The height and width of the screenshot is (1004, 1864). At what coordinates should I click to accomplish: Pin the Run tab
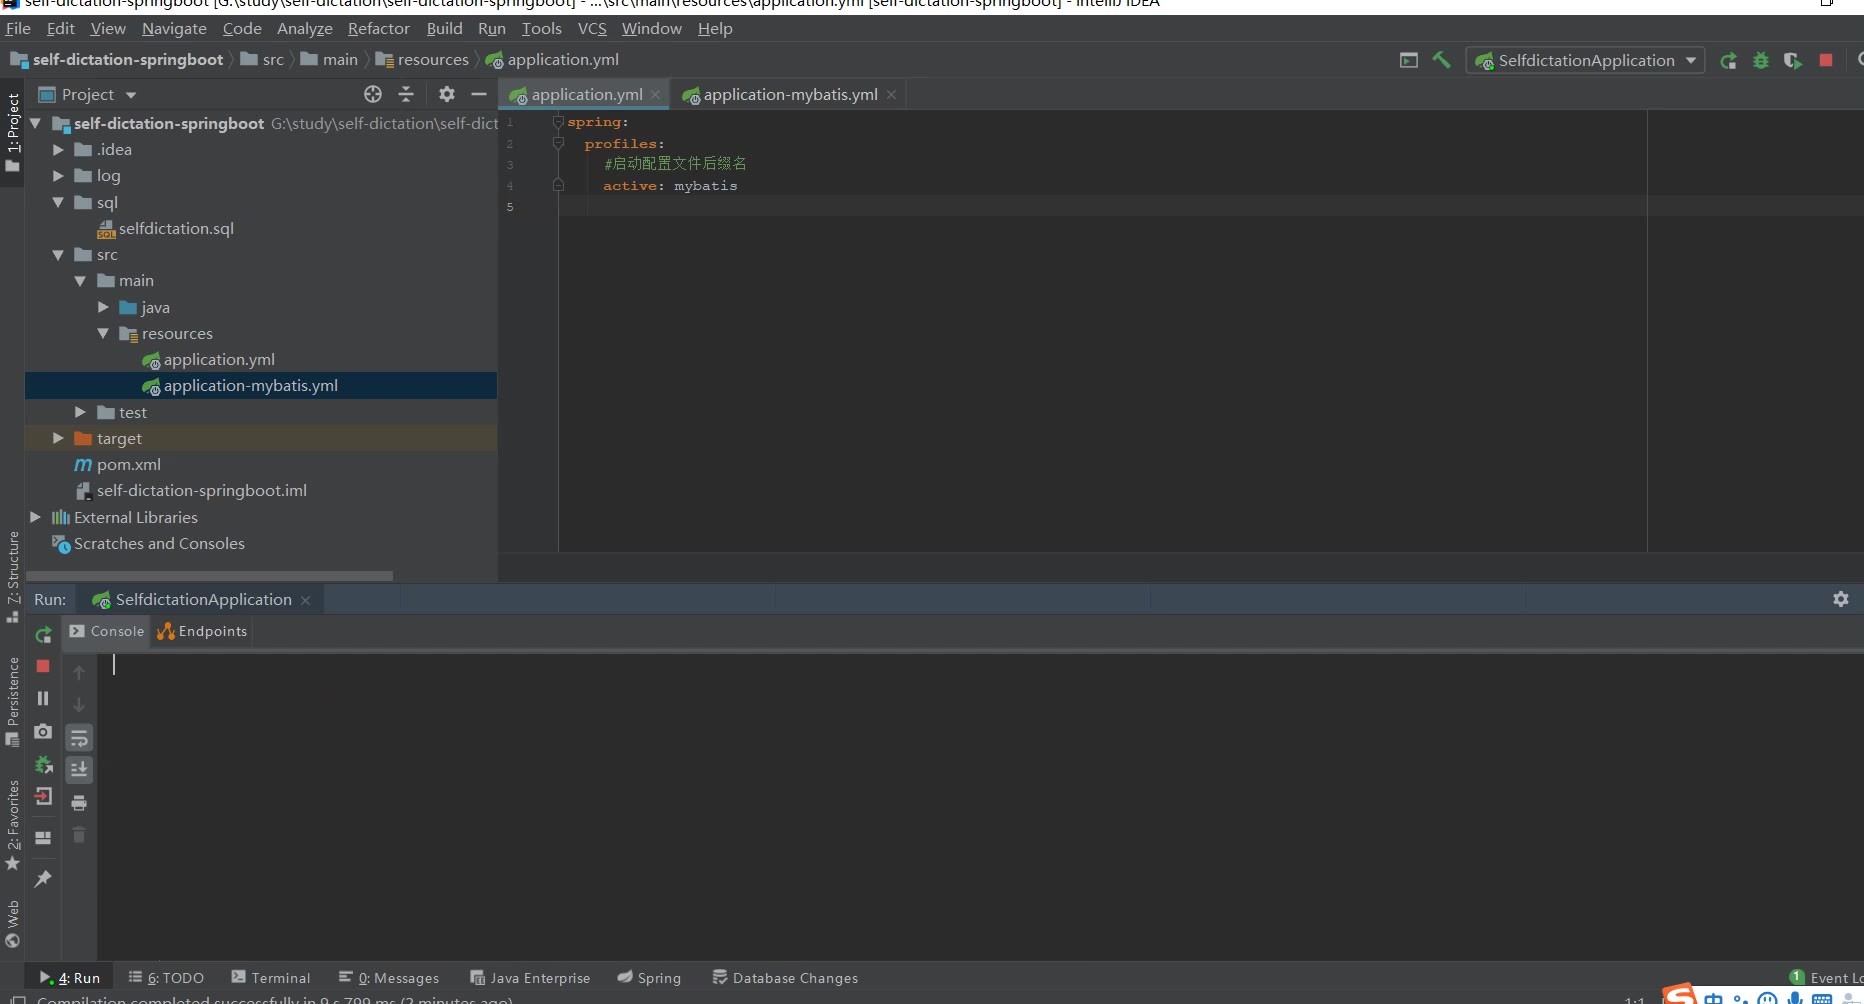[x=43, y=878]
